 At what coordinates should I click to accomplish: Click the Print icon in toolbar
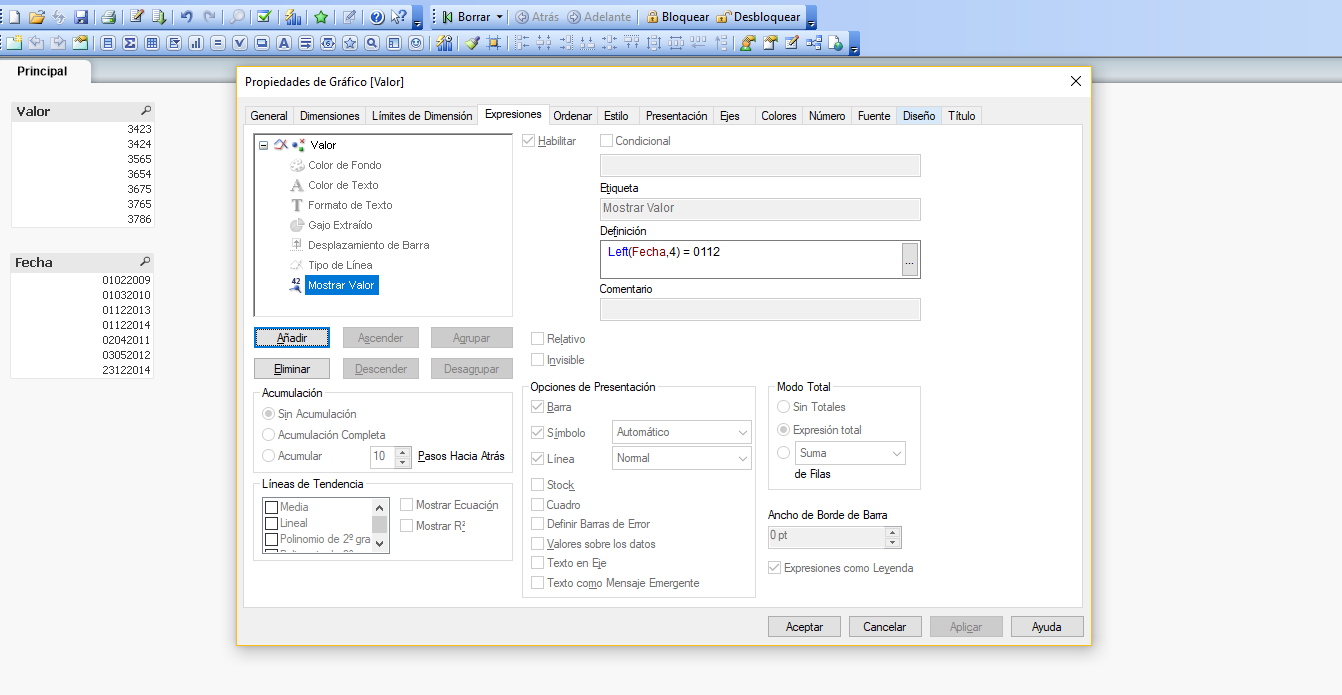108,17
